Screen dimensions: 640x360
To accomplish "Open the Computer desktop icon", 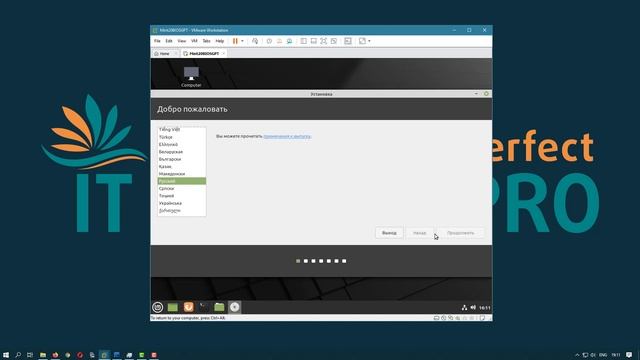I will click(x=191, y=76).
